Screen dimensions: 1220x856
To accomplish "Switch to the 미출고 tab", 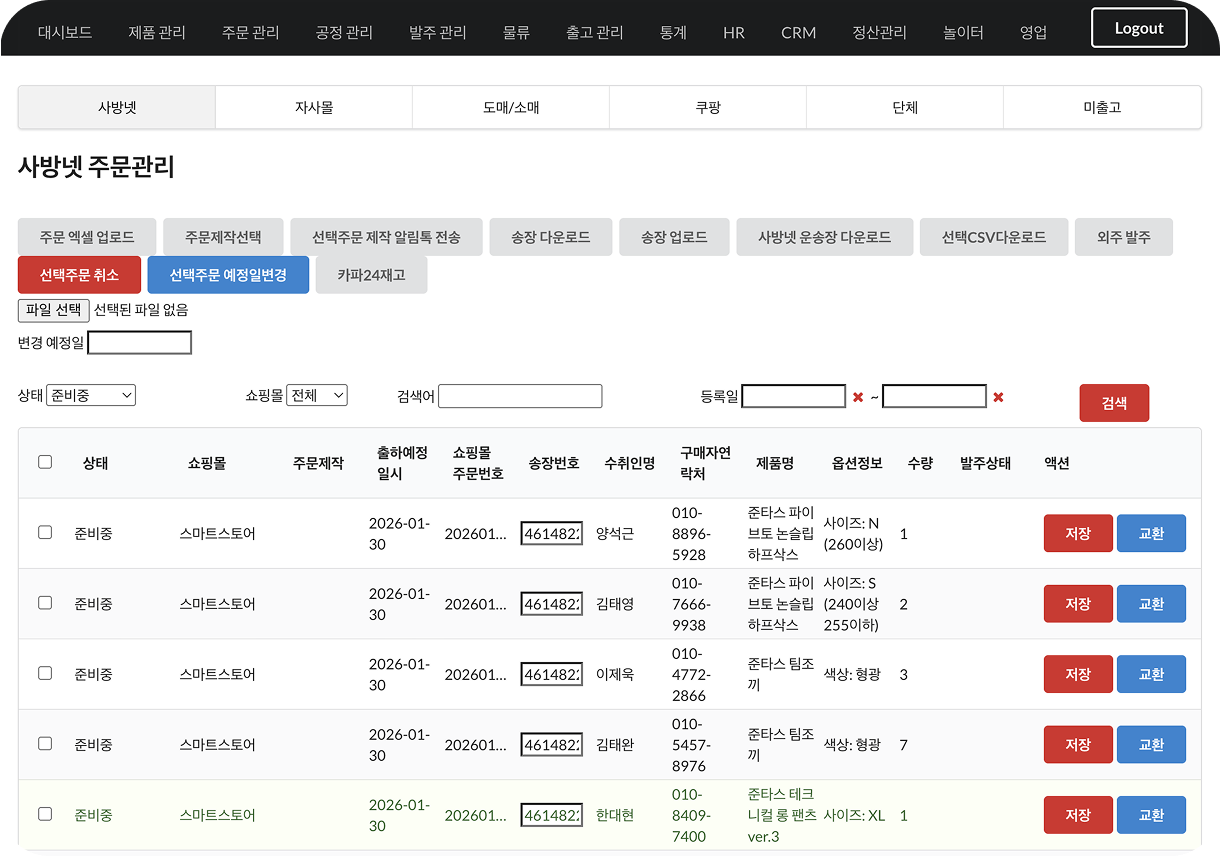I will pos(1102,107).
